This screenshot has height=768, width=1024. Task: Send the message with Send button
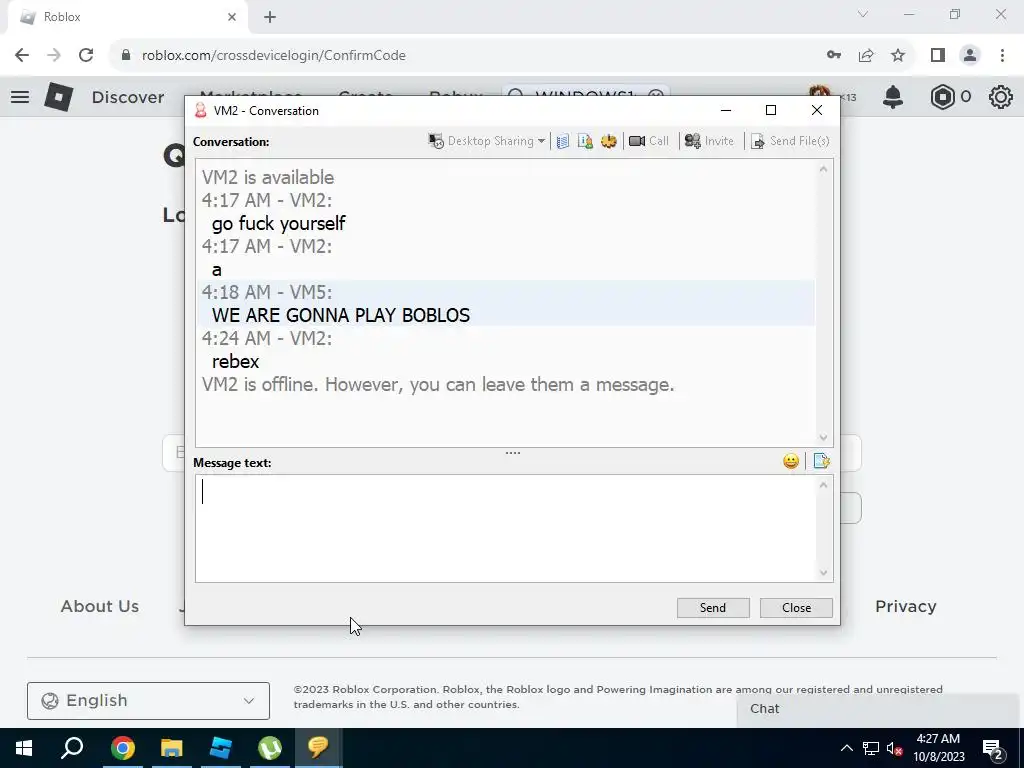[713, 607]
